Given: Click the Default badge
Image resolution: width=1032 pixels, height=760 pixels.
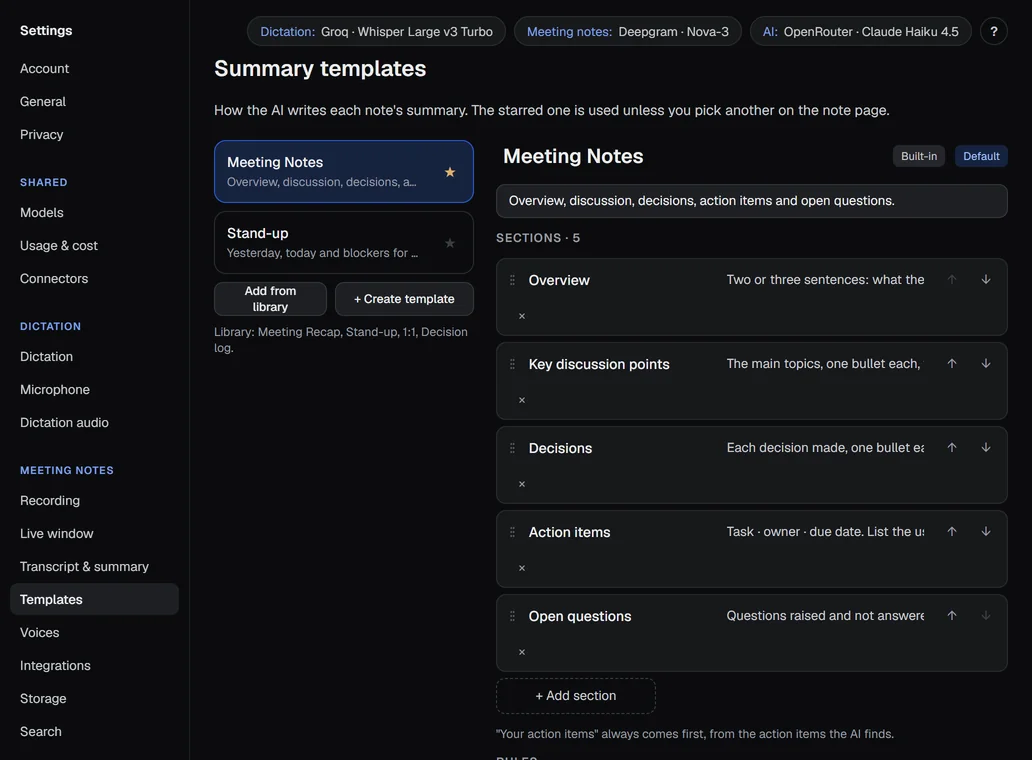Looking at the screenshot, I should point(981,156).
